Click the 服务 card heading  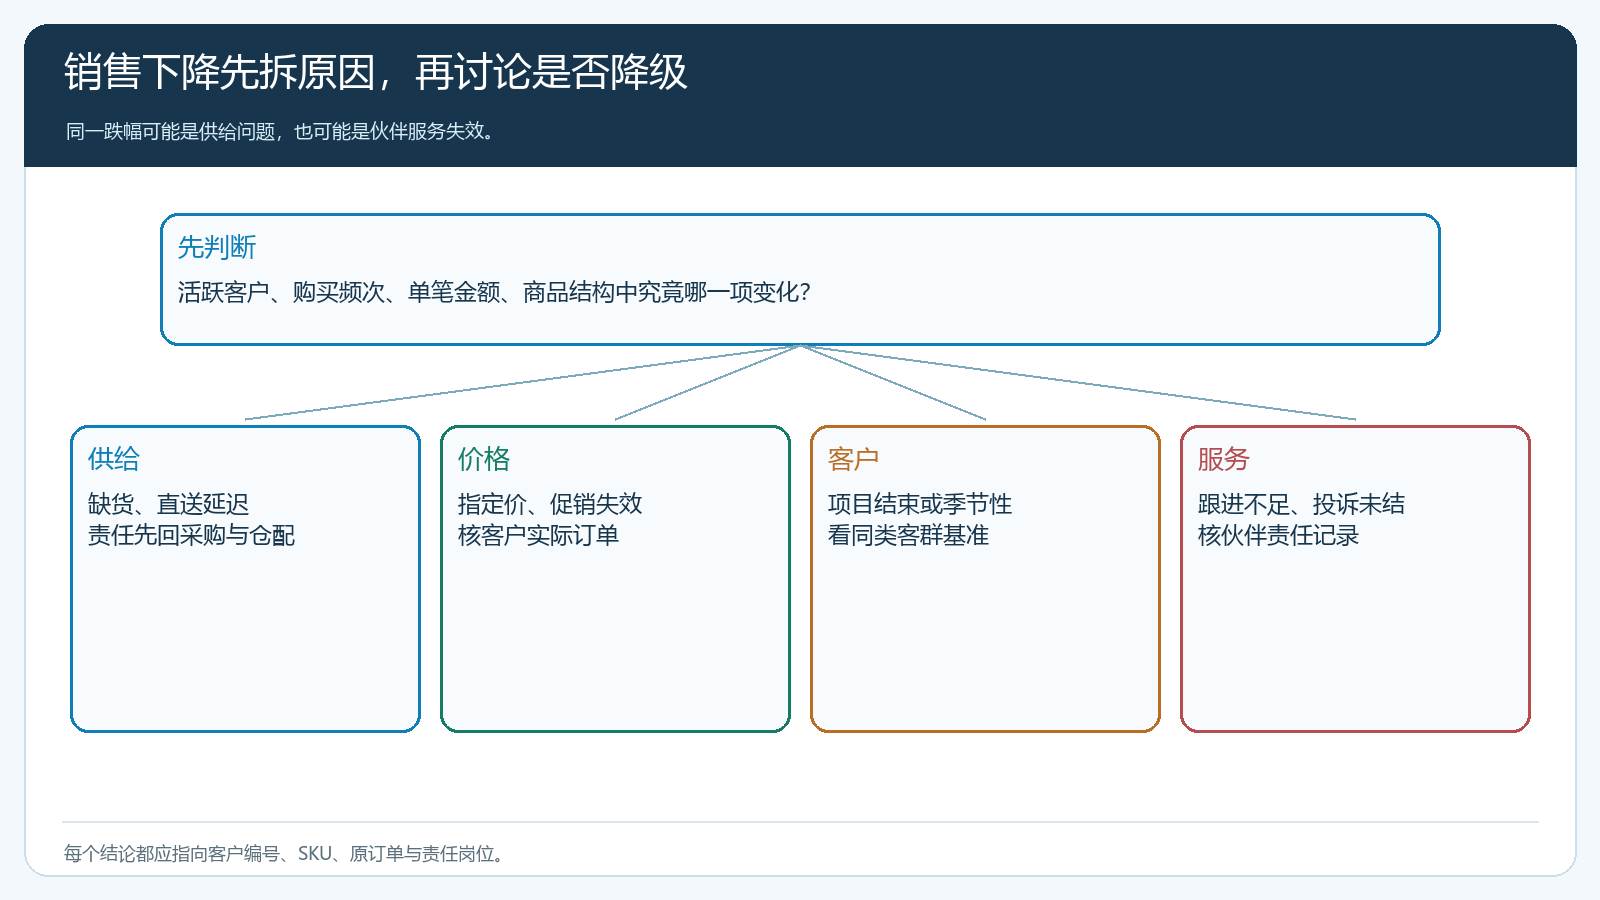(x=1224, y=459)
